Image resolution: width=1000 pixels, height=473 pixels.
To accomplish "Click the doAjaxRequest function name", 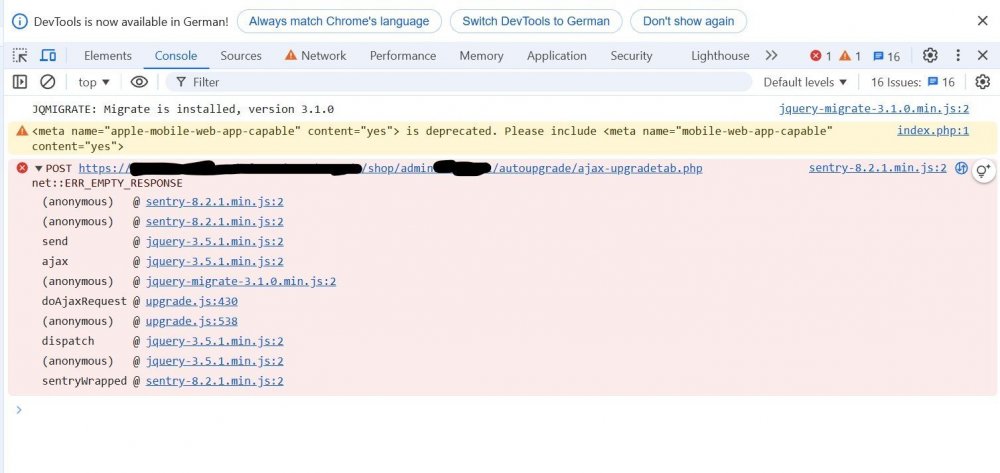I will [x=84, y=301].
